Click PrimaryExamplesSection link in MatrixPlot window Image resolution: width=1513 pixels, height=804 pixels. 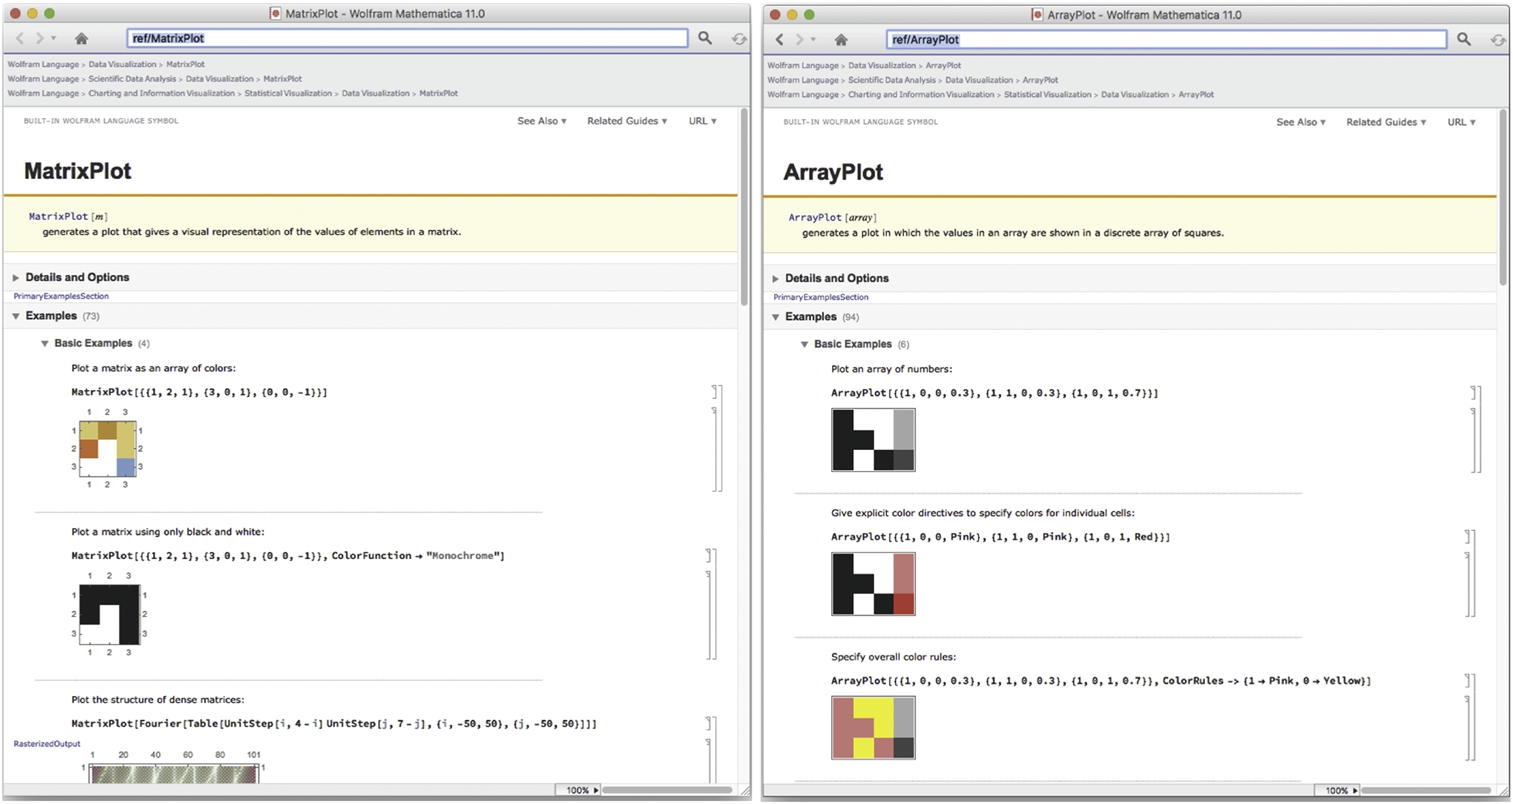61,296
